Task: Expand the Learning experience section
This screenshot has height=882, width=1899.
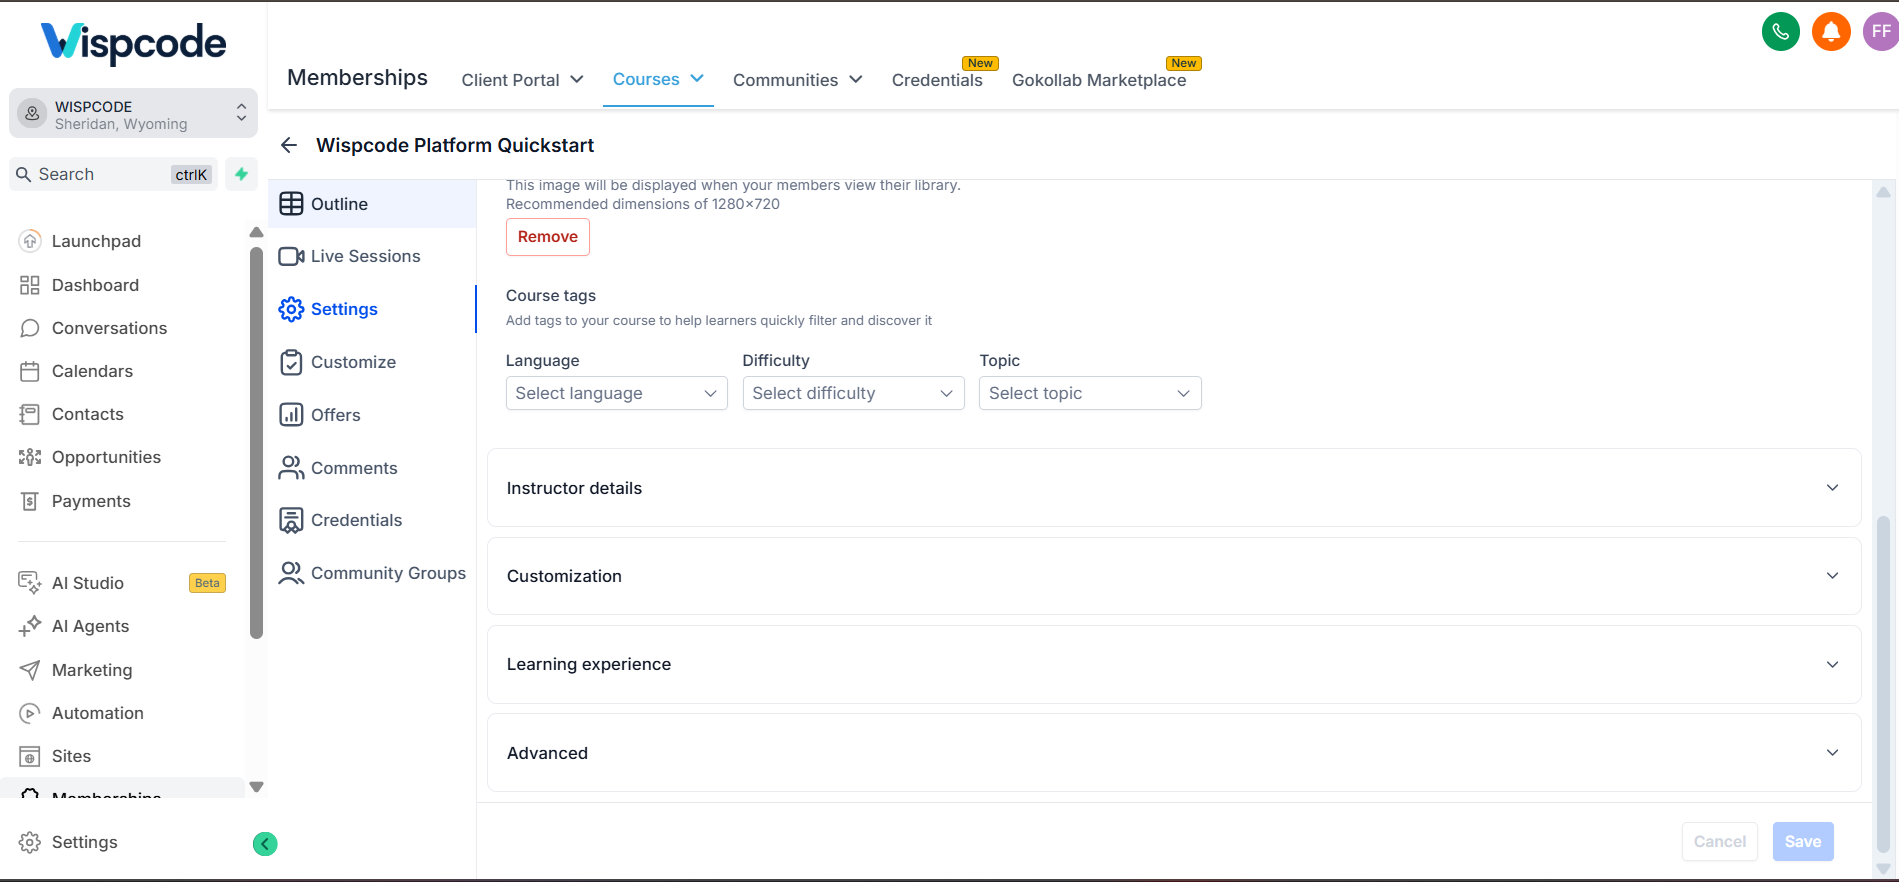Action: click(1173, 664)
